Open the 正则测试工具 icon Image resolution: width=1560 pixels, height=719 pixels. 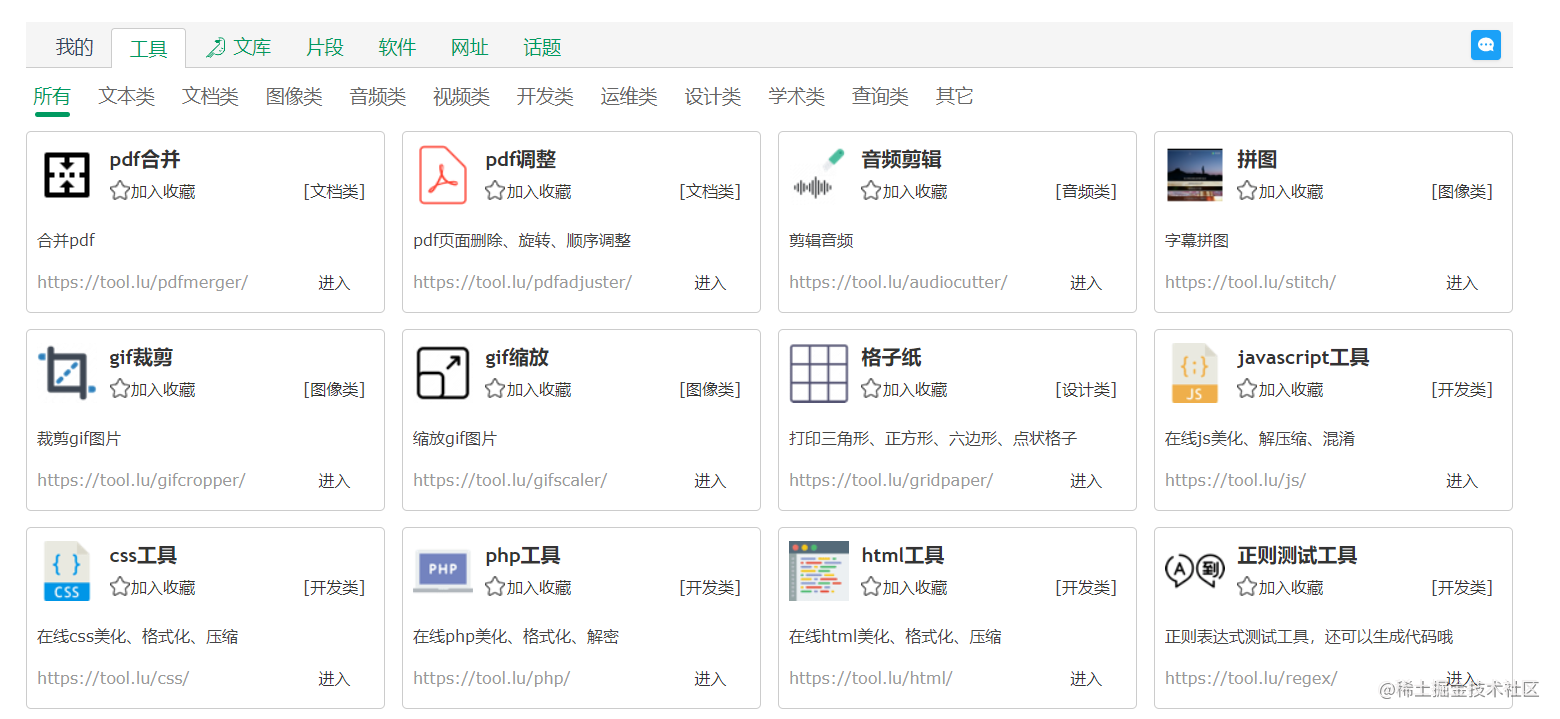(1195, 570)
